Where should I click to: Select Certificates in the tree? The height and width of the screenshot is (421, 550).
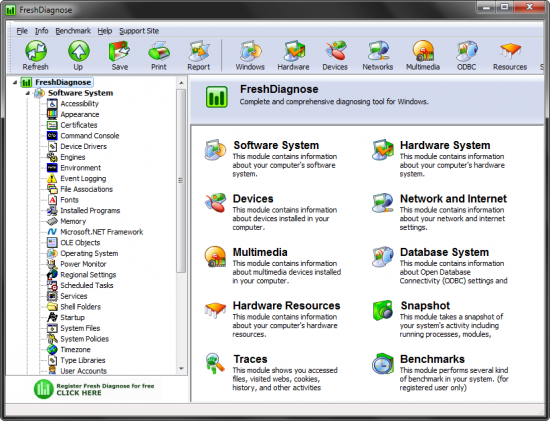point(79,125)
